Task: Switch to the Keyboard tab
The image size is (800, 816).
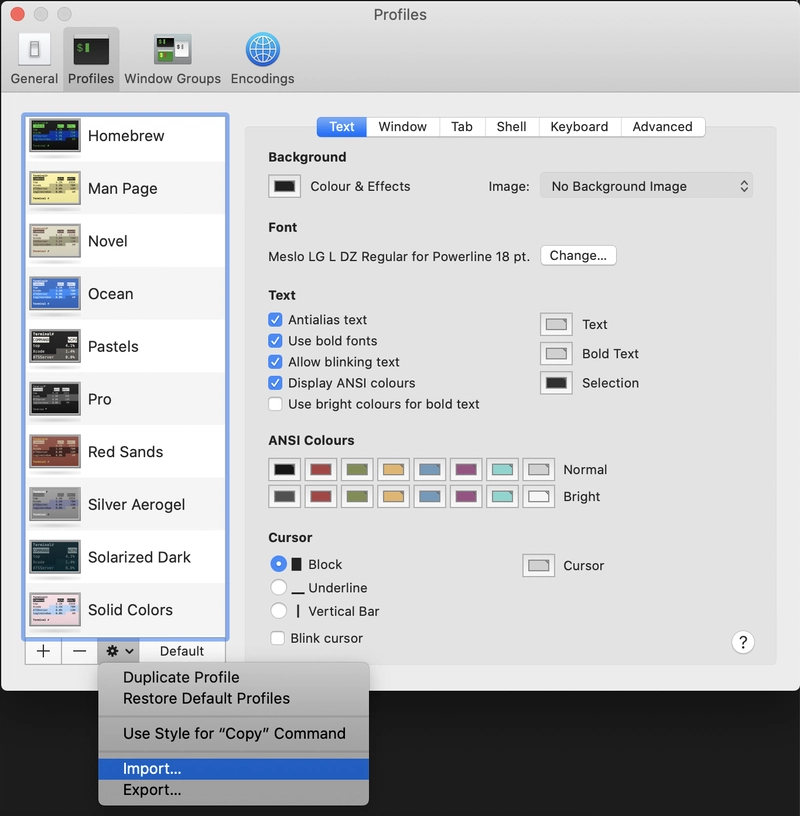Action: 579,127
